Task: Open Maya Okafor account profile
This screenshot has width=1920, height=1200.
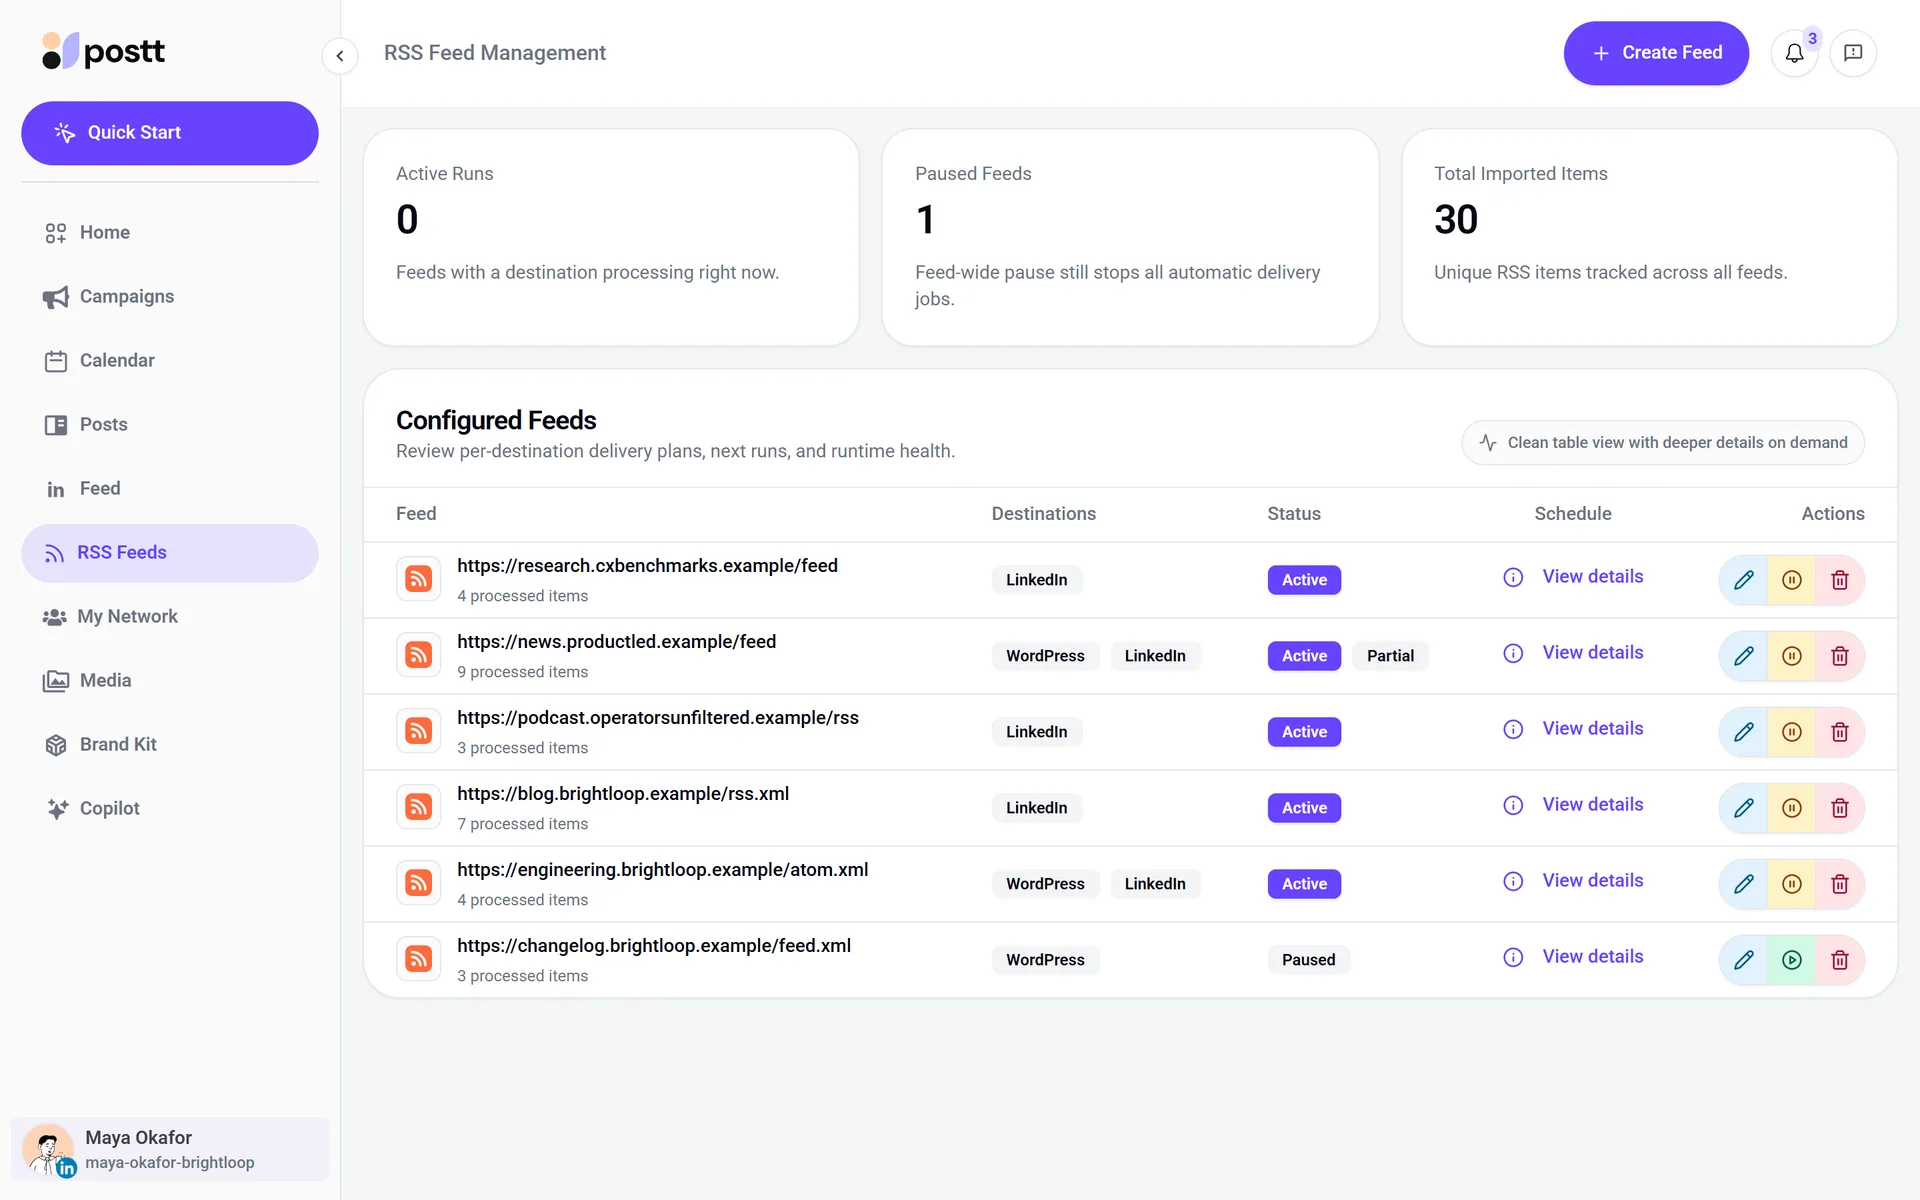Action: pos(170,1149)
